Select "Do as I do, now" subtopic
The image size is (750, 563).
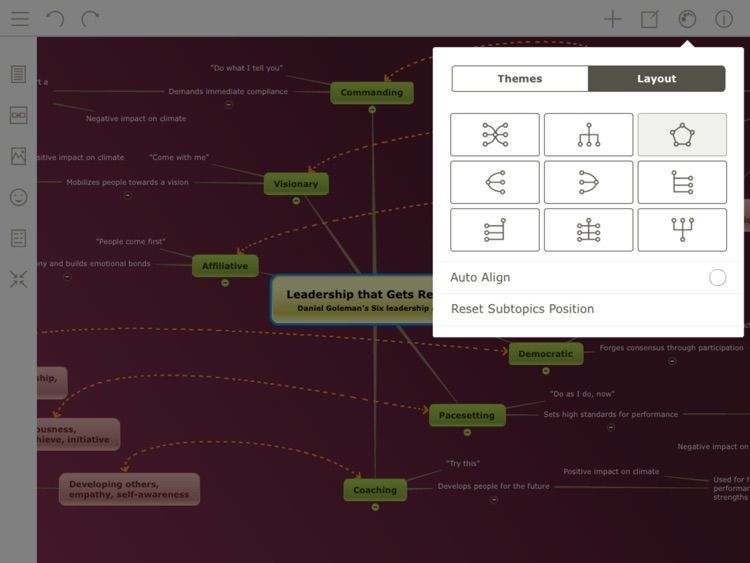pyautogui.click(x=582, y=394)
